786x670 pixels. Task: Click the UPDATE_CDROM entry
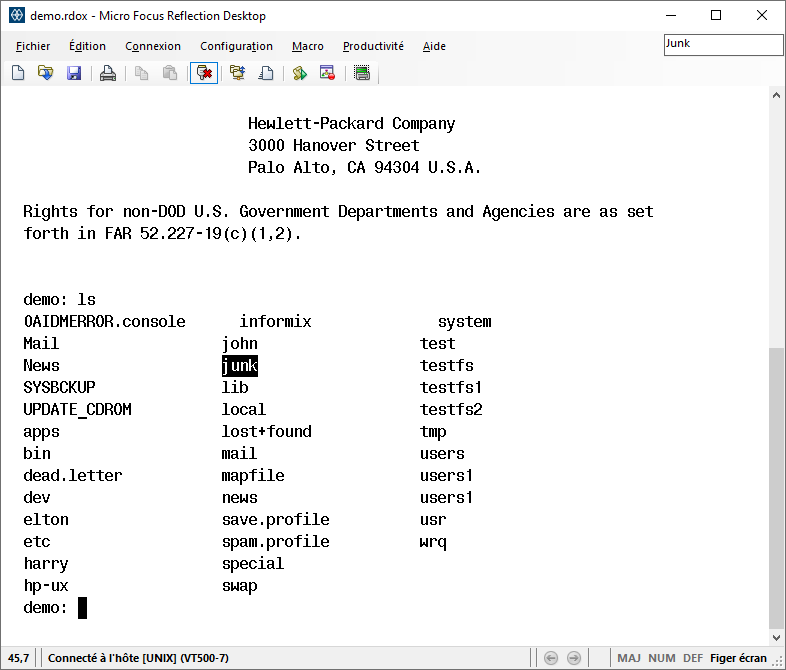click(x=78, y=410)
